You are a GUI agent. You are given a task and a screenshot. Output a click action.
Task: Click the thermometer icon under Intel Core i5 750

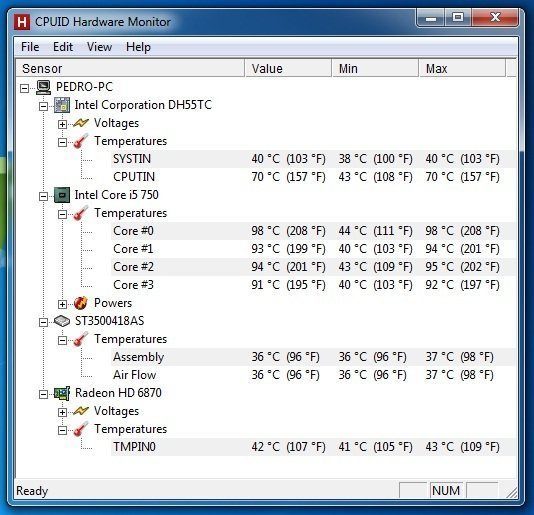(81, 213)
